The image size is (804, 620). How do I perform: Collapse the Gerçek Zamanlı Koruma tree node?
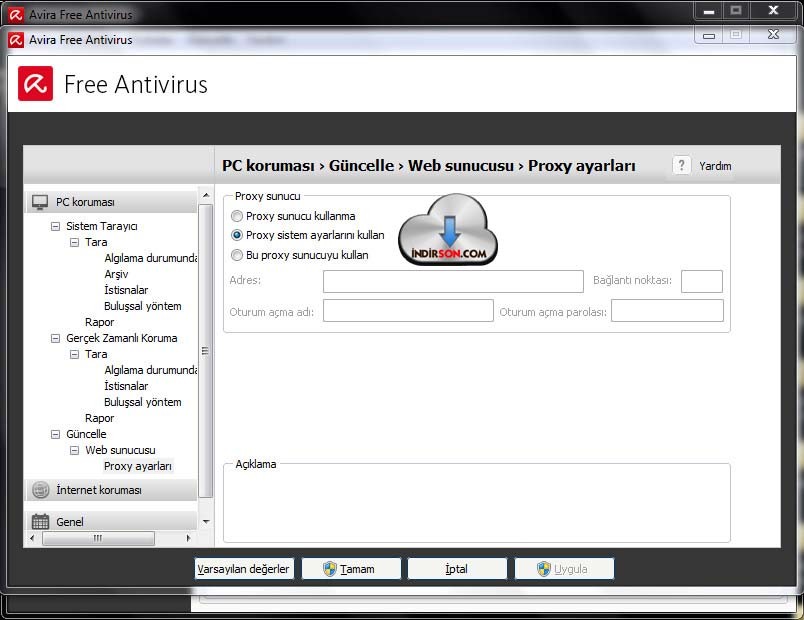point(55,338)
